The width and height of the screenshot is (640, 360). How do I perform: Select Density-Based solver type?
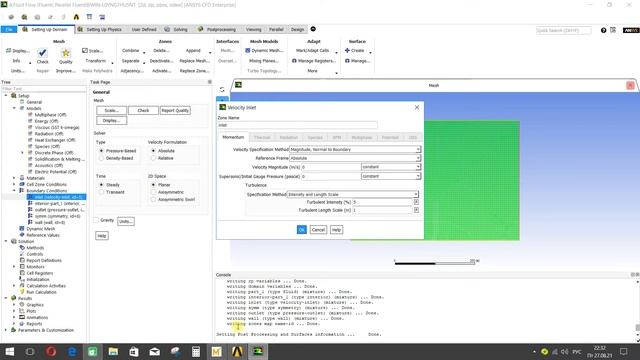101,158
